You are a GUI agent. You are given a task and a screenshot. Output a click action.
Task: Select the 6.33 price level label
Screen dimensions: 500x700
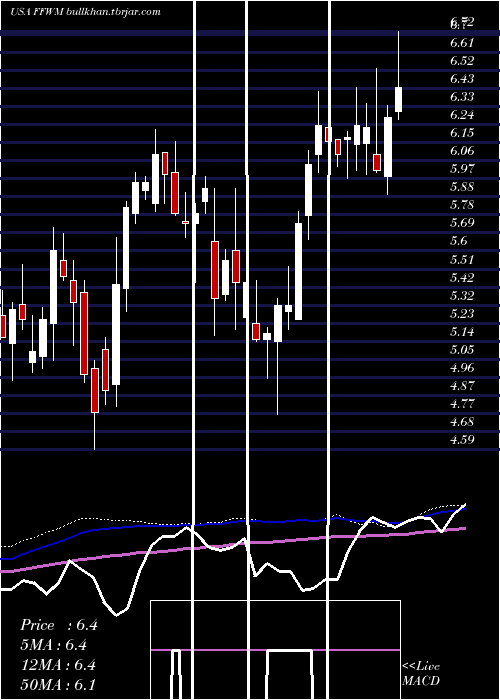pos(462,97)
